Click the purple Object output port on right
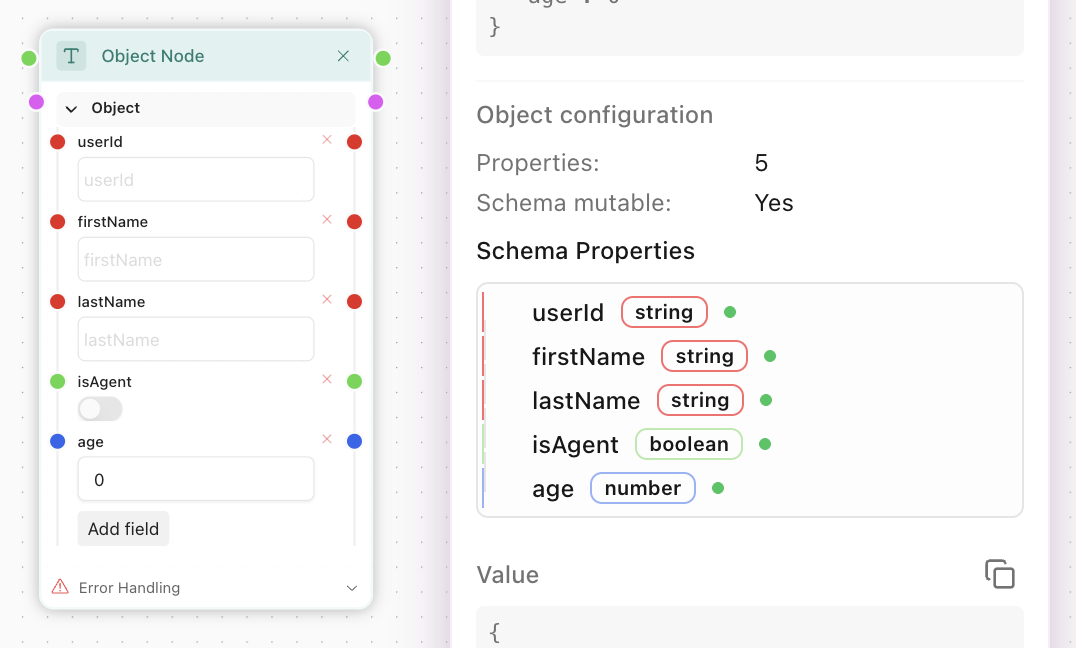Viewport: 1076px width, 648px height. pyautogui.click(x=376, y=102)
